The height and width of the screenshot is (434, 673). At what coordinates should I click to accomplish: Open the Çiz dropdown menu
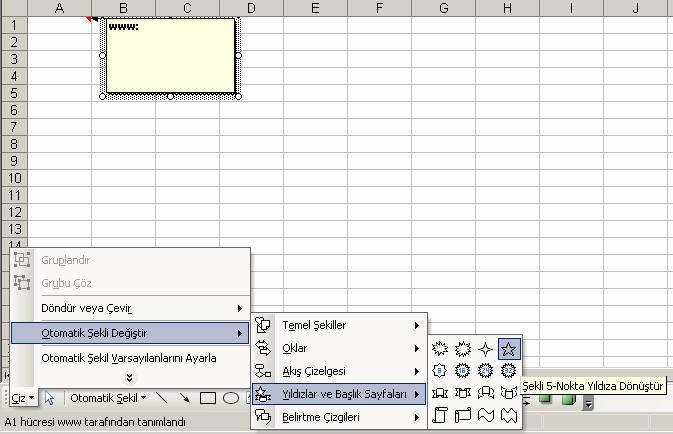point(22,398)
